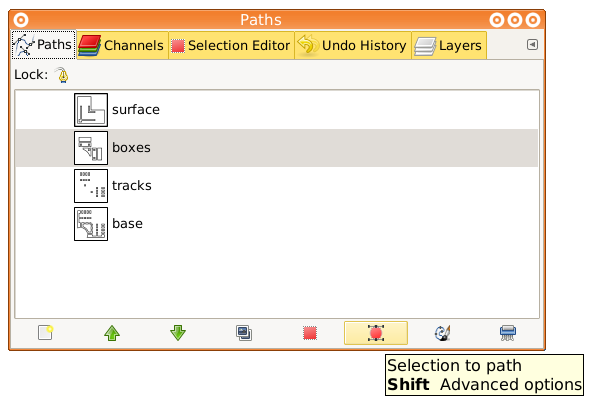Screen dimensions: 595x407
Task: Select the surface path row
Action: tap(277, 110)
